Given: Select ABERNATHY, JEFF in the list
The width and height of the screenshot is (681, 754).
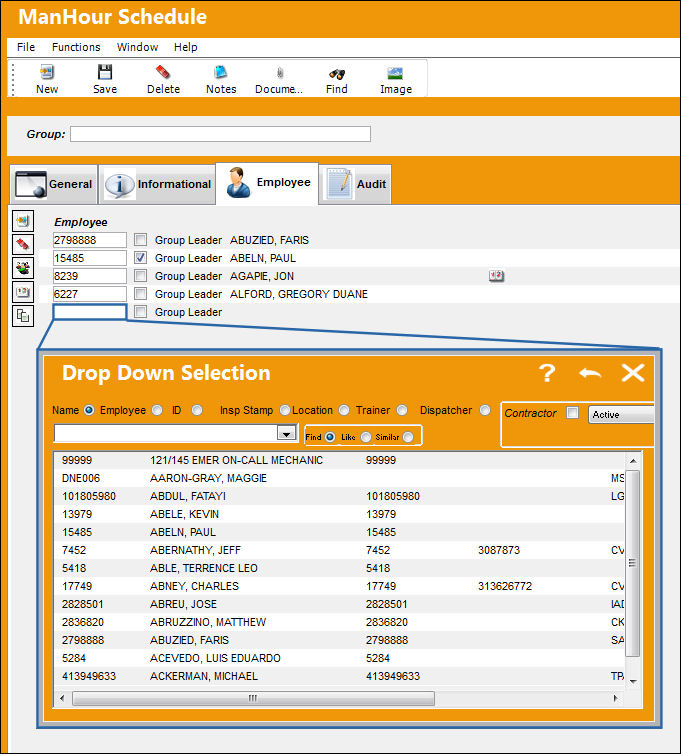Looking at the screenshot, I should tap(340, 550).
